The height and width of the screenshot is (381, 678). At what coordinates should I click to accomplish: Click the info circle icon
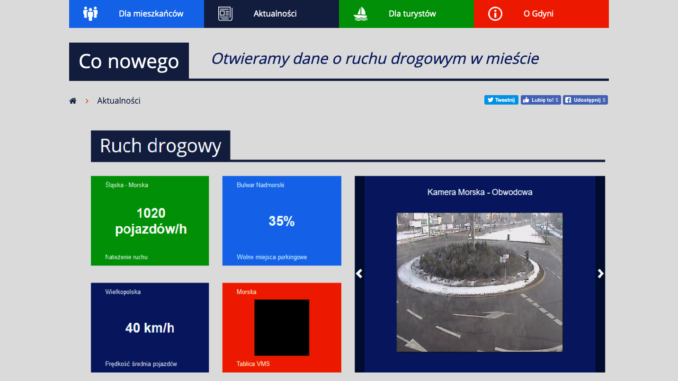point(495,14)
